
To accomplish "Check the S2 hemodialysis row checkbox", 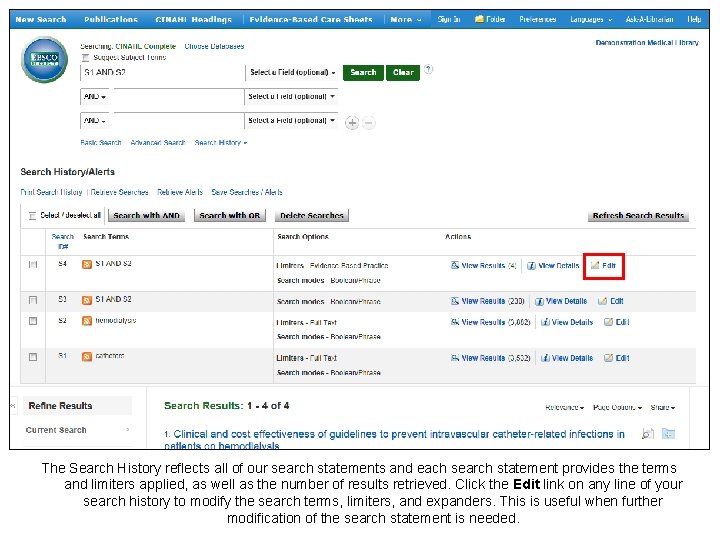I will tap(33, 321).
